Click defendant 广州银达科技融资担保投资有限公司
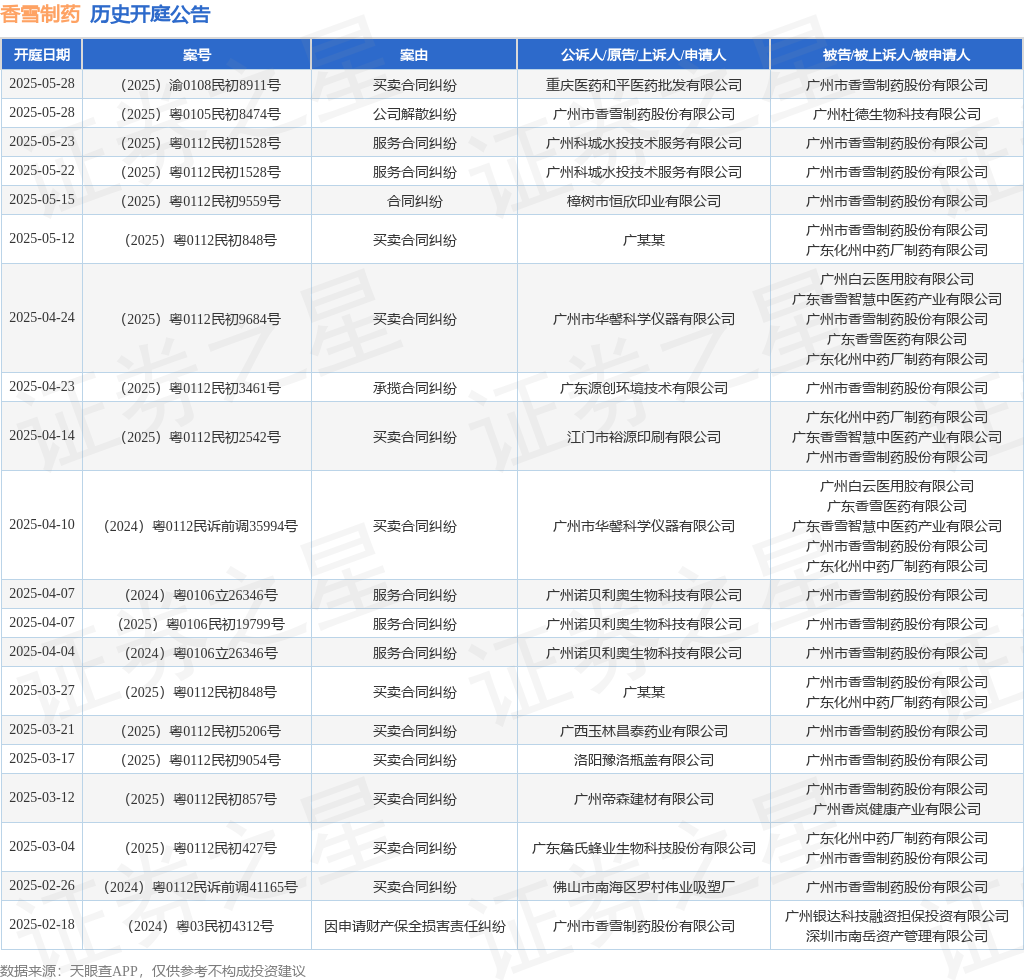The image size is (1024, 980). (x=897, y=916)
